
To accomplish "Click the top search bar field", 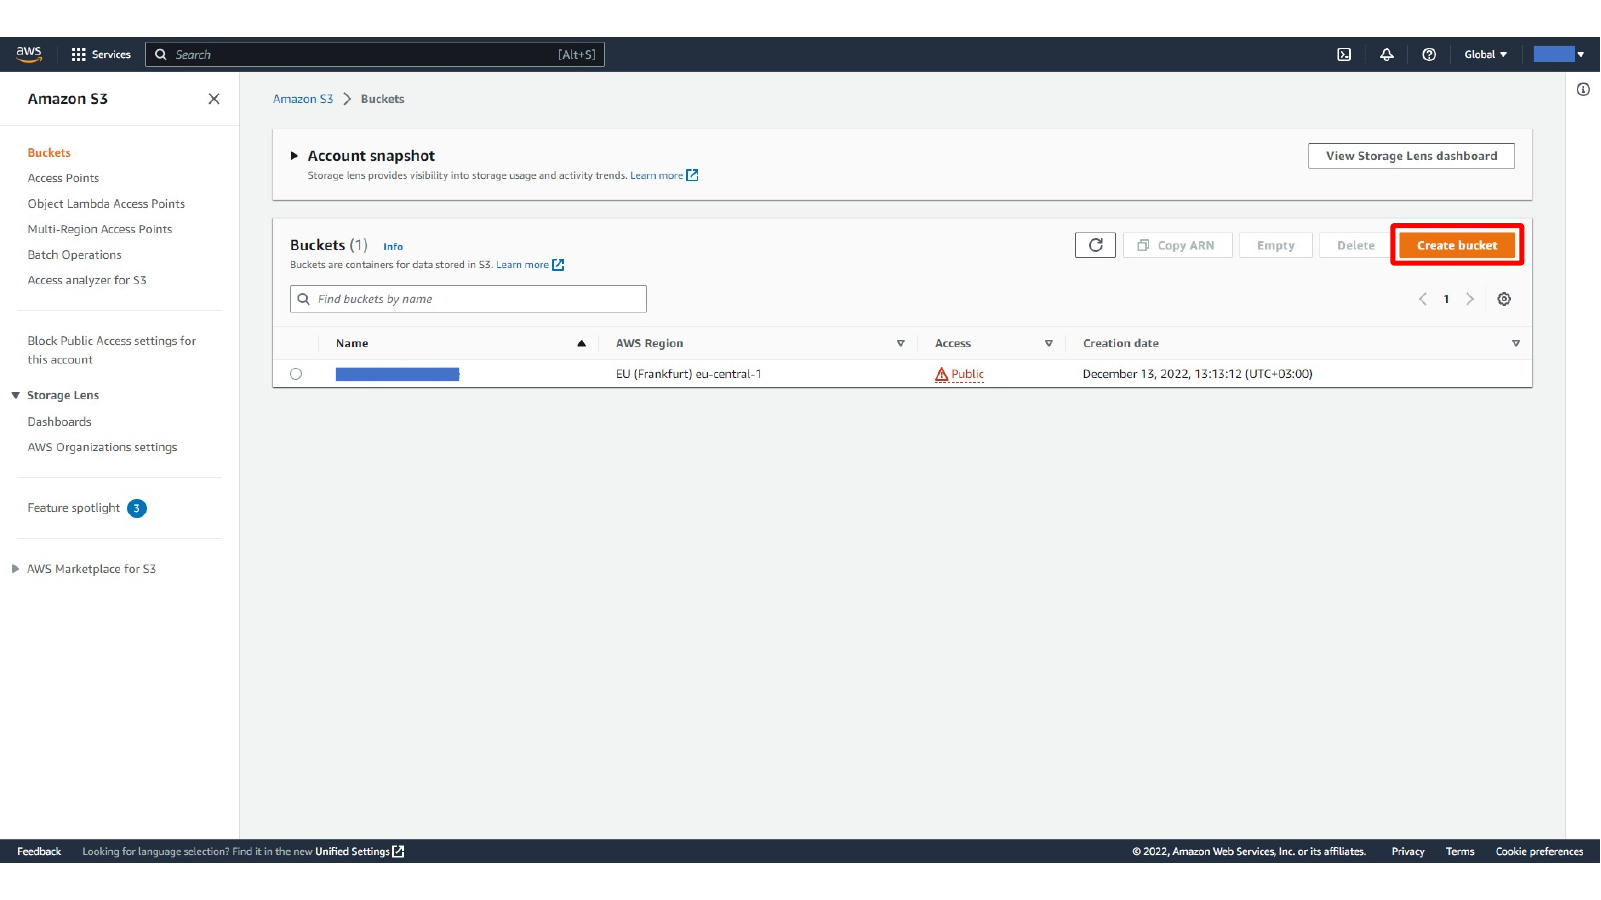I will (x=375, y=54).
